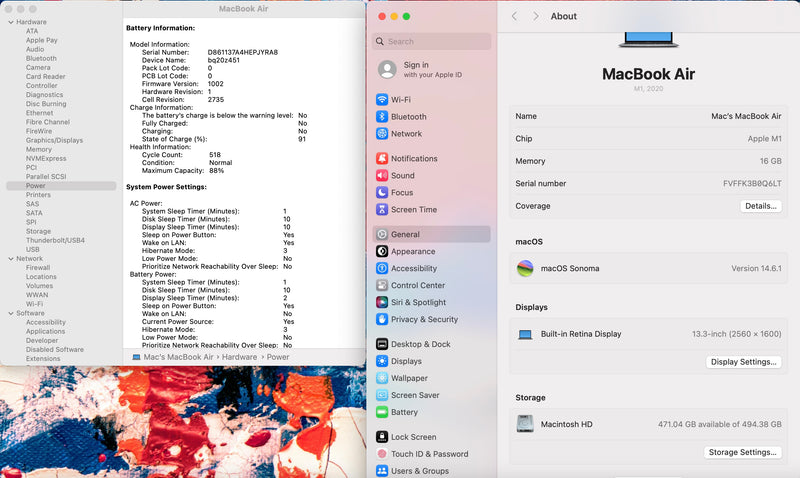Viewport: 800px width, 478px height.
Task: Click the Battery icon in sidebar
Action: (x=382, y=412)
